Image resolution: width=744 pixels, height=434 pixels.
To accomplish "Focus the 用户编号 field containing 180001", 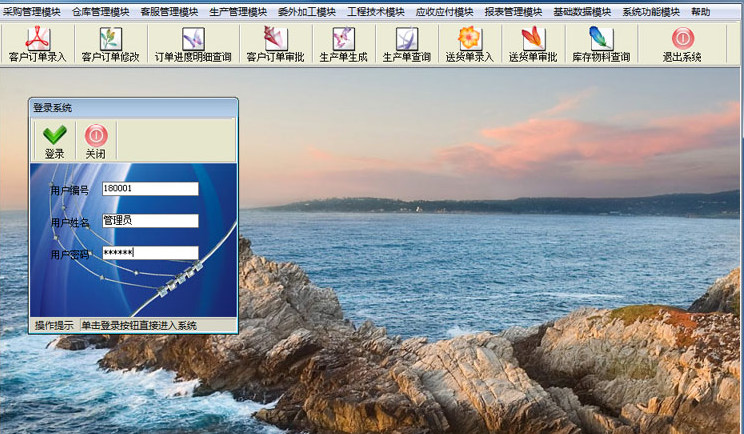I will [x=150, y=188].
